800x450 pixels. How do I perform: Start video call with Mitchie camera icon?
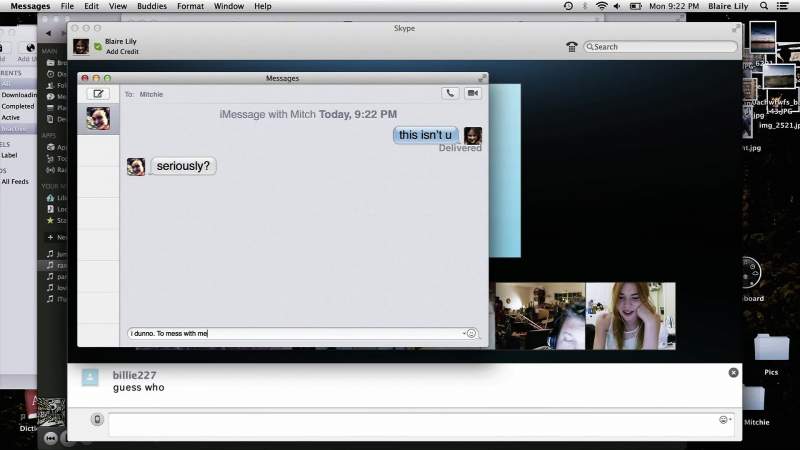(x=473, y=93)
